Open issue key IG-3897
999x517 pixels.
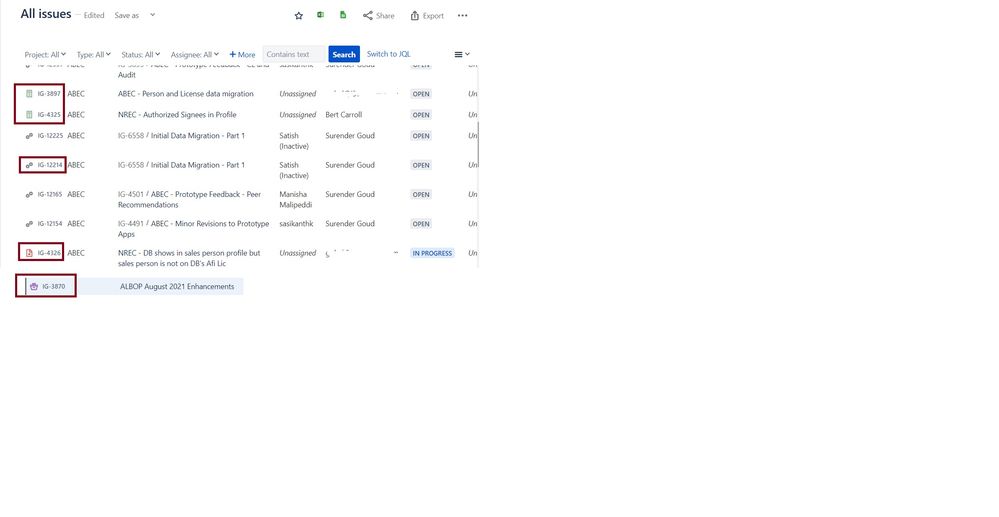pos(49,94)
